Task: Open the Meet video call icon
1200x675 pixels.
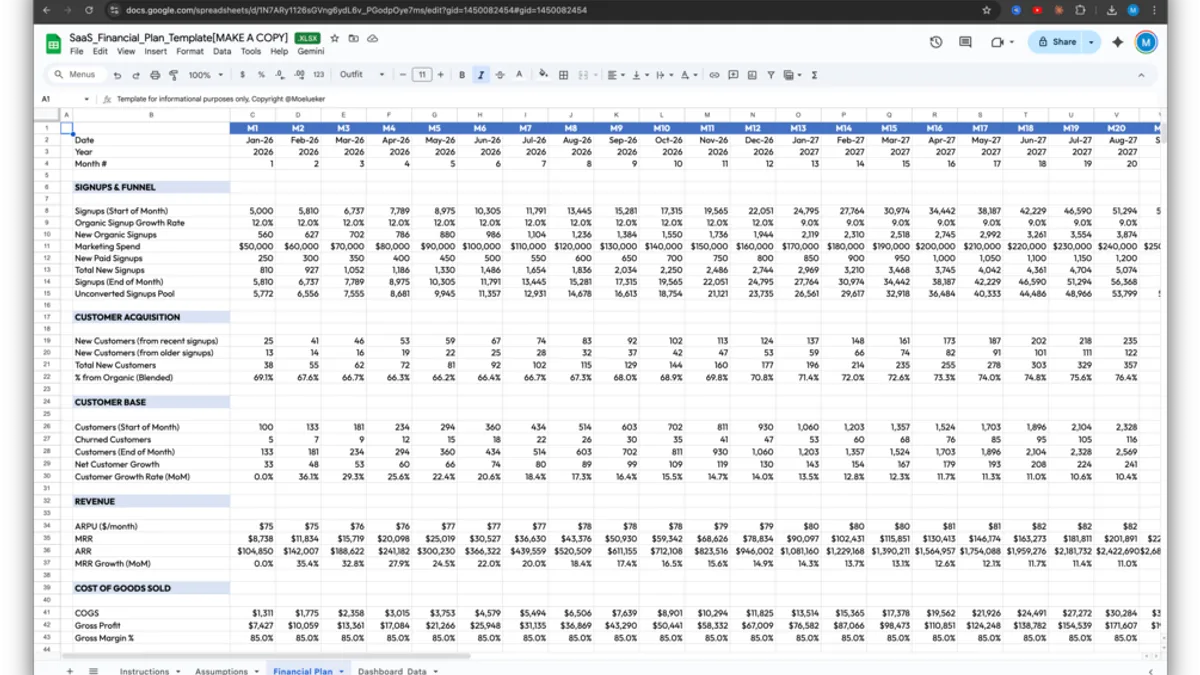Action: pos(1002,42)
